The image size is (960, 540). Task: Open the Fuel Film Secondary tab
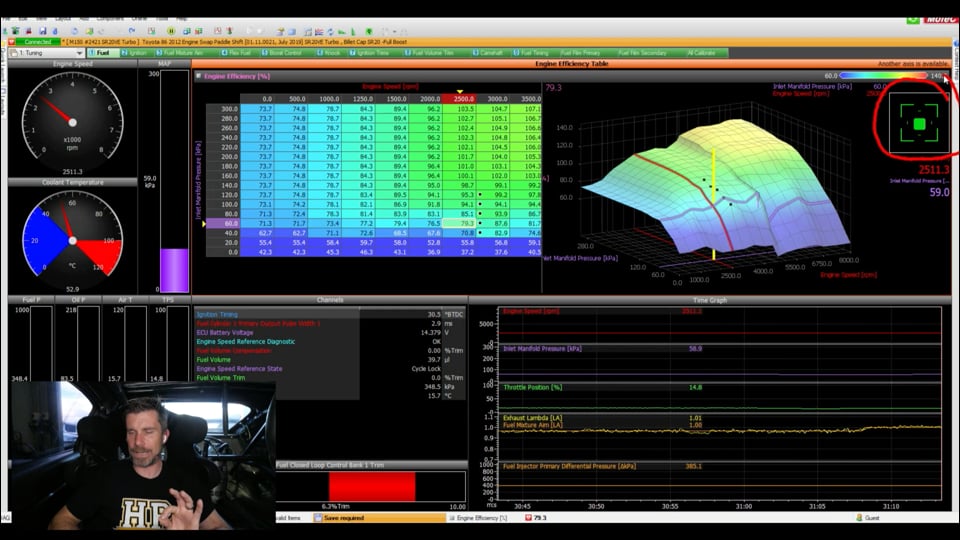(x=642, y=53)
